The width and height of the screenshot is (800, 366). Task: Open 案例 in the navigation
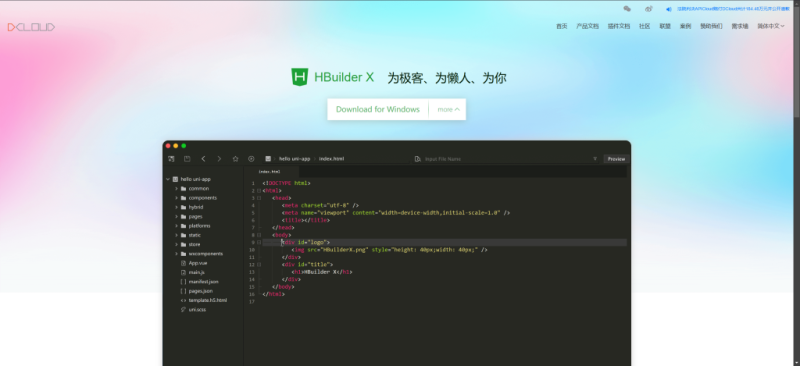click(685, 26)
